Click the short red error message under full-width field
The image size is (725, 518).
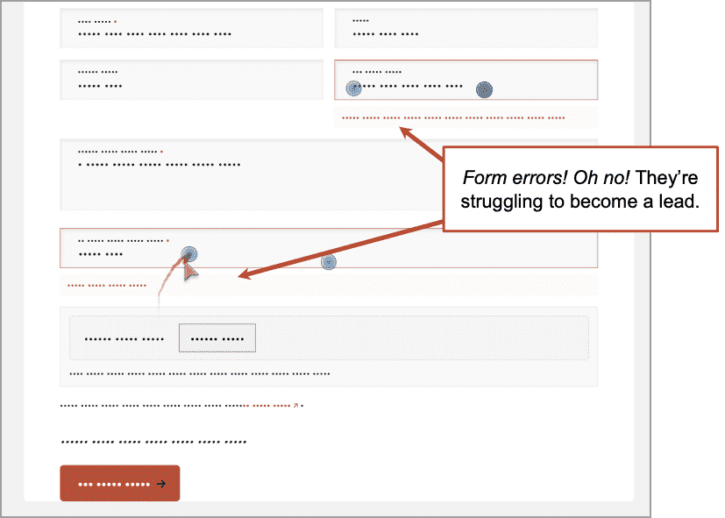point(107,285)
